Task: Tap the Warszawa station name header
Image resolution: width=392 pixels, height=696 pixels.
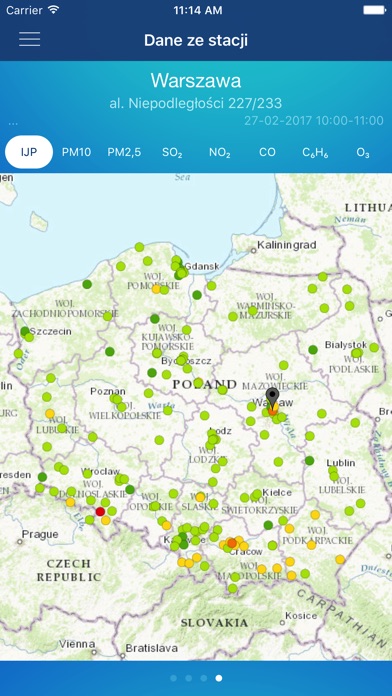Action: (196, 81)
